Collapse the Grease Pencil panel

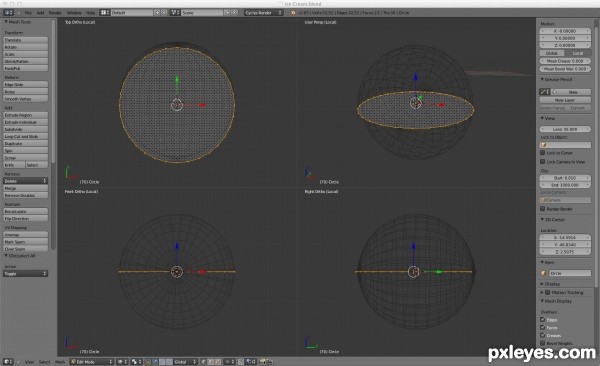(542, 79)
